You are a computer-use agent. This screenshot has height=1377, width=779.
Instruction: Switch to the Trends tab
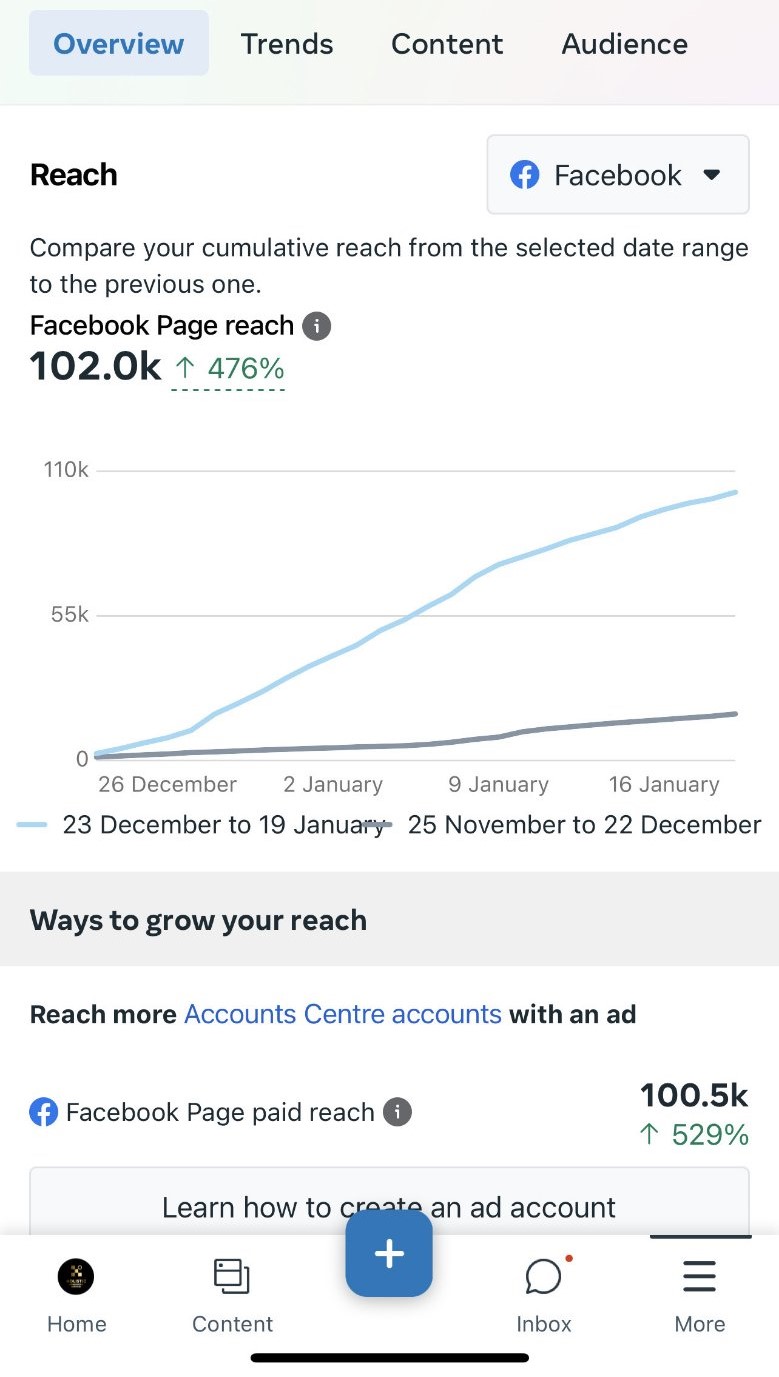287,44
